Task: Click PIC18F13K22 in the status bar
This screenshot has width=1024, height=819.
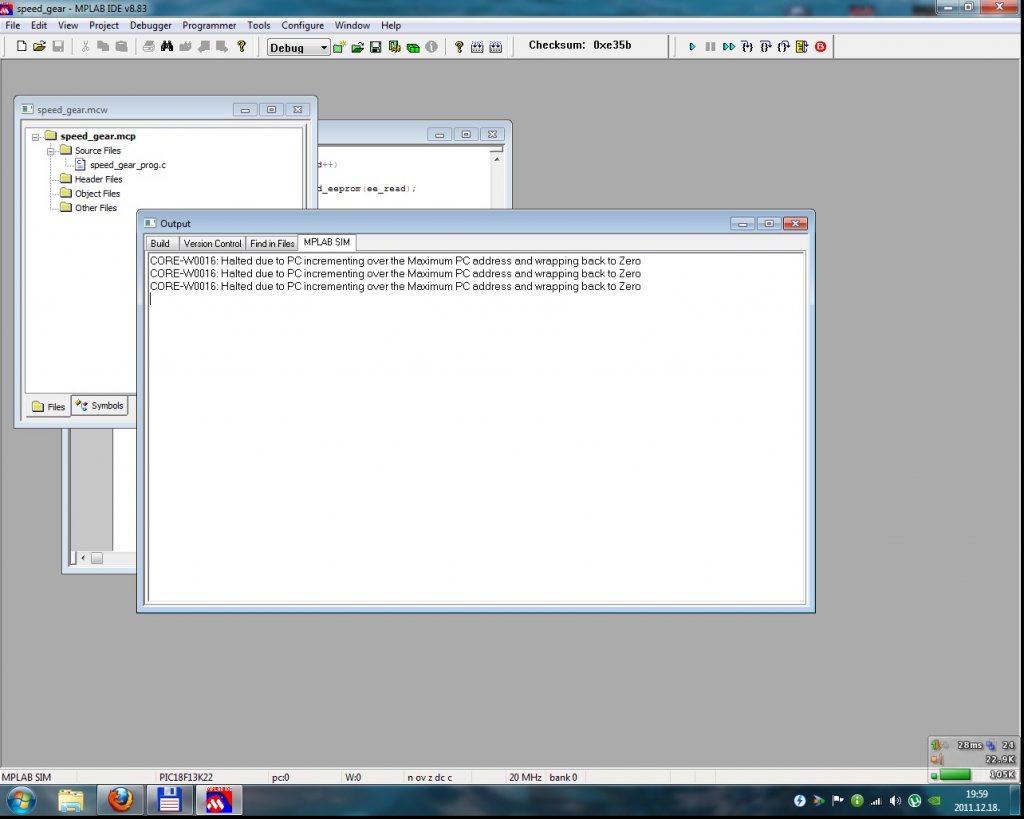Action: (x=186, y=777)
